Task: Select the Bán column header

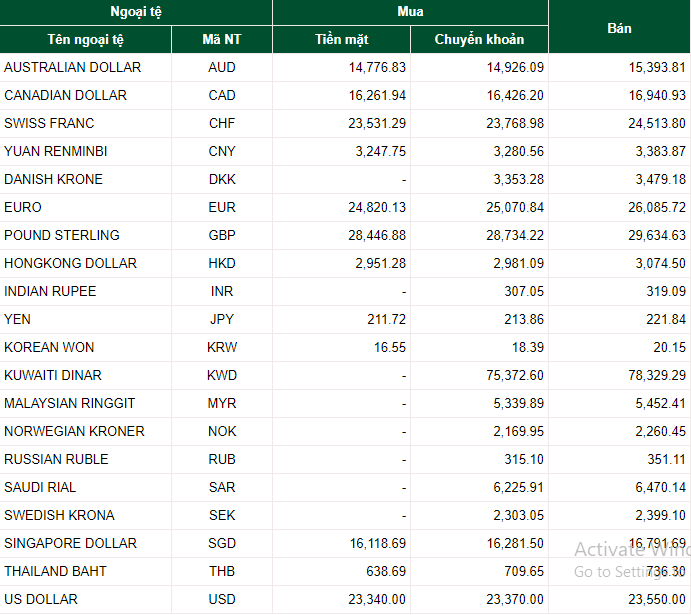Action: [x=619, y=28]
